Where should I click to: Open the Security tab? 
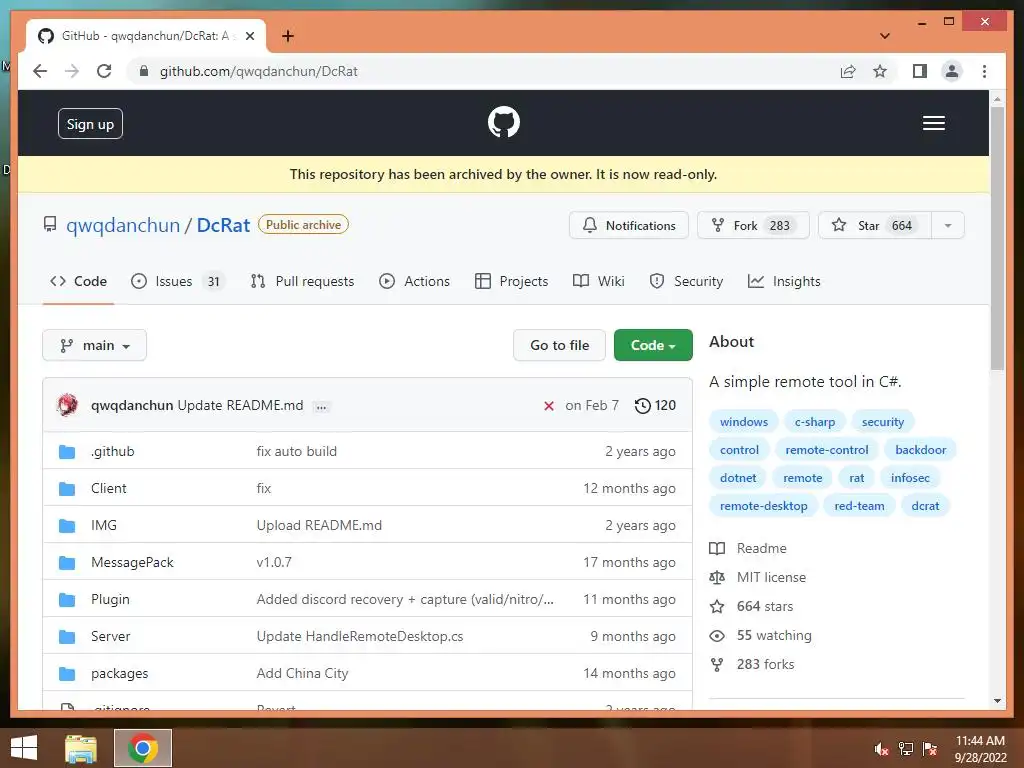click(686, 281)
